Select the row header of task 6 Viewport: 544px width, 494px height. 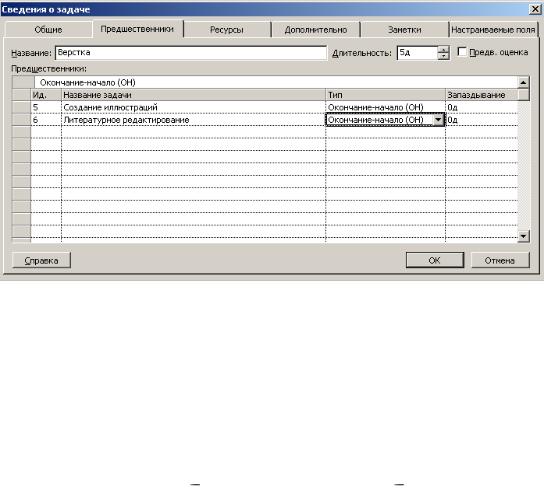pos(22,120)
